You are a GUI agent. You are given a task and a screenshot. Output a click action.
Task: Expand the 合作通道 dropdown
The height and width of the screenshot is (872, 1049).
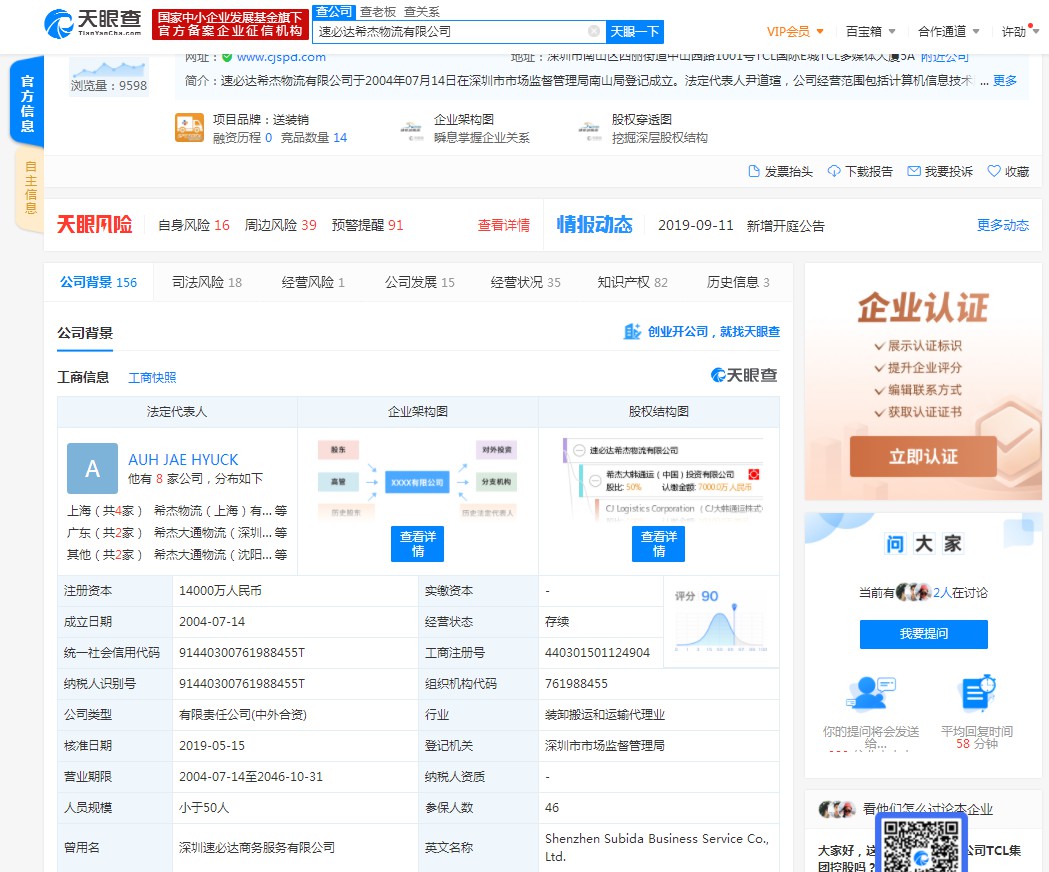pyautogui.click(x=949, y=31)
